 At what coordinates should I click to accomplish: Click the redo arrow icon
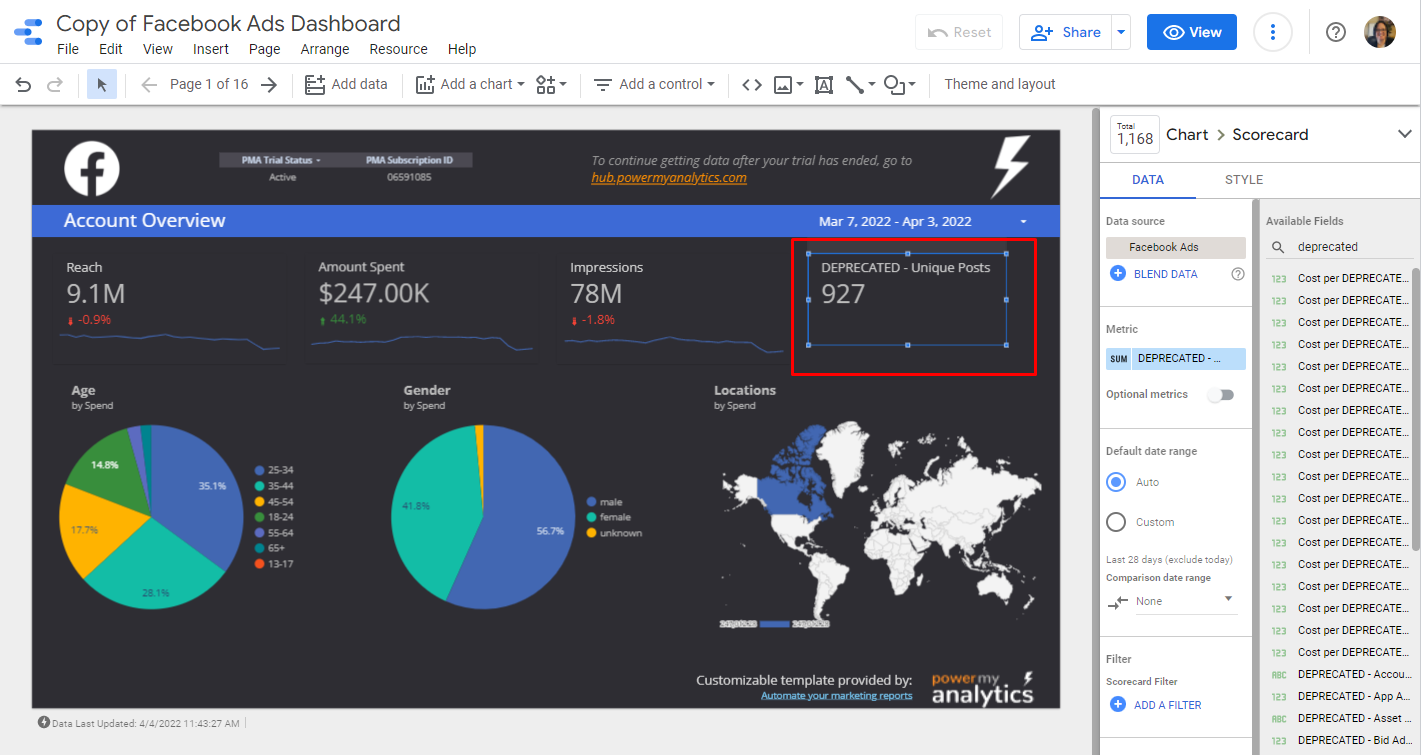click(x=55, y=85)
